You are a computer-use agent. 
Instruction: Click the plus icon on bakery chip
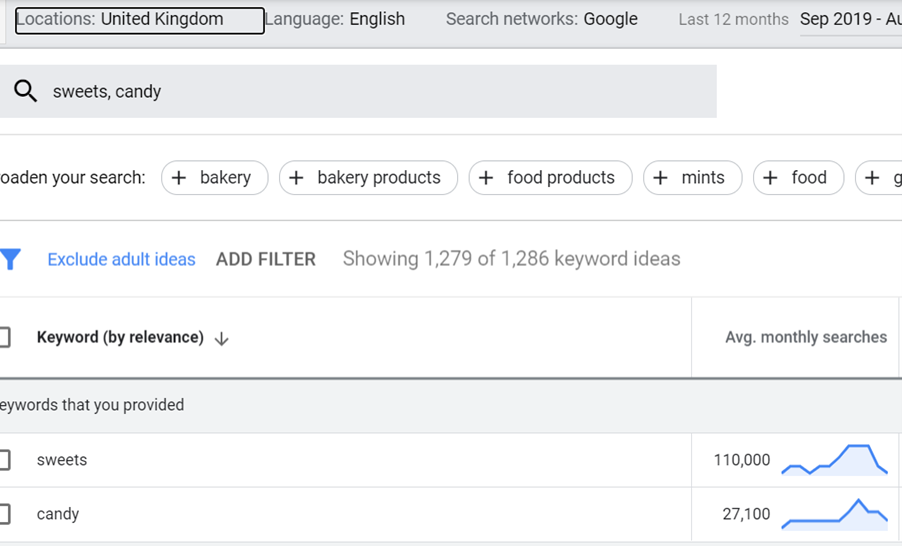pos(179,178)
